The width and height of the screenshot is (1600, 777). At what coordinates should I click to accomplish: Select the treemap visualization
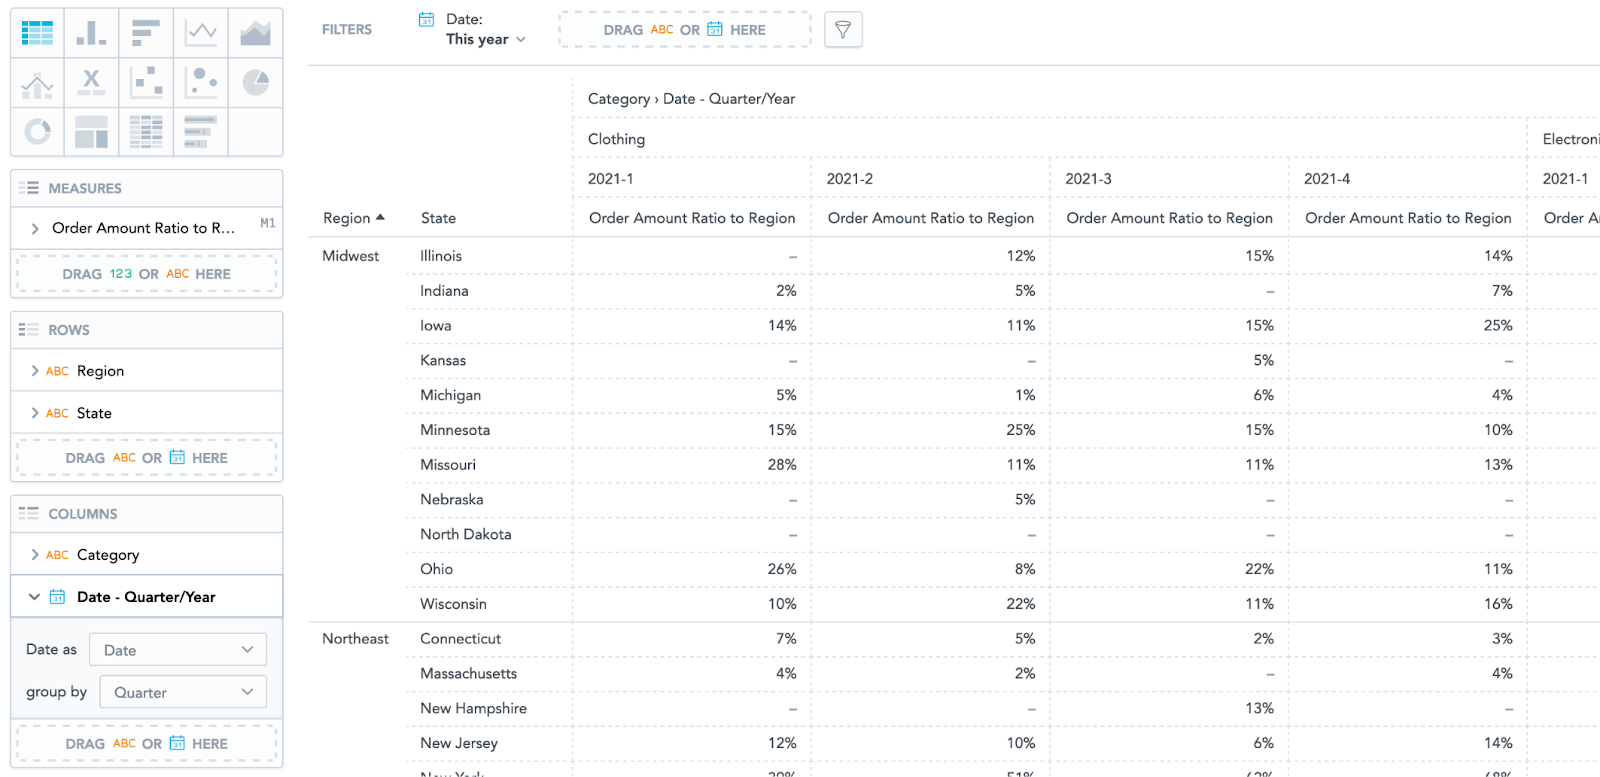tap(91, 131)
